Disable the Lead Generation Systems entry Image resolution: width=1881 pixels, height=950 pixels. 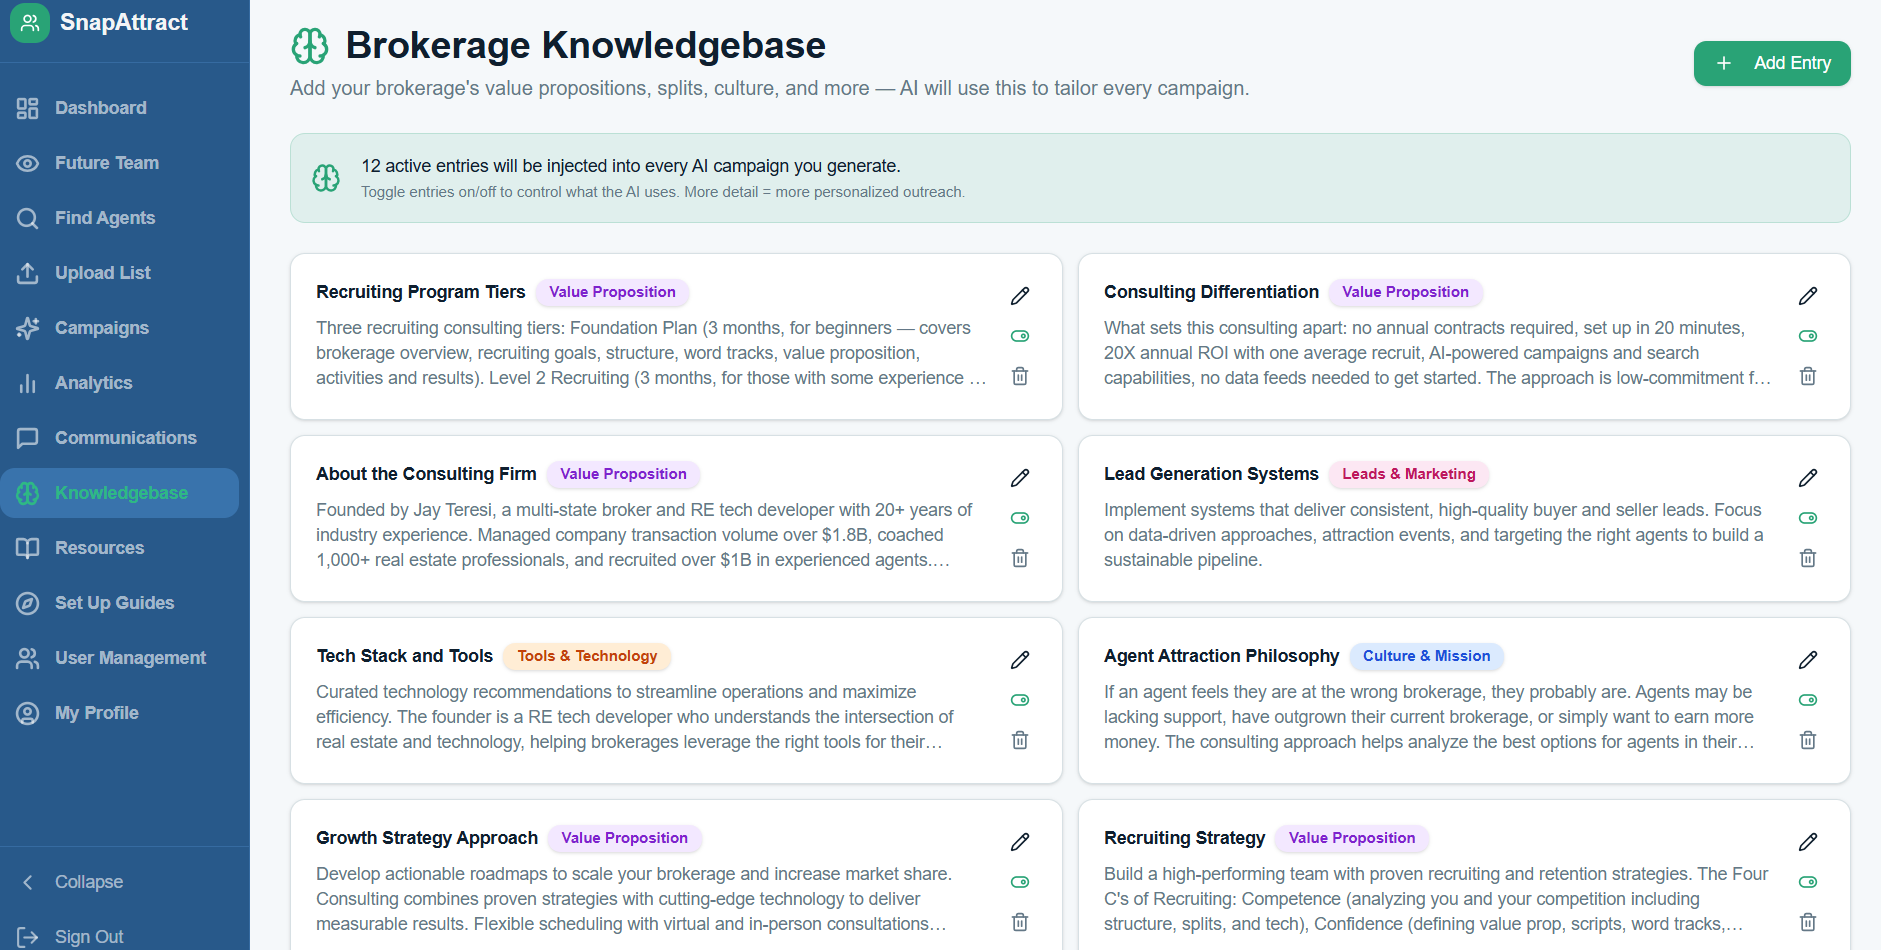tap(1808, 518)
